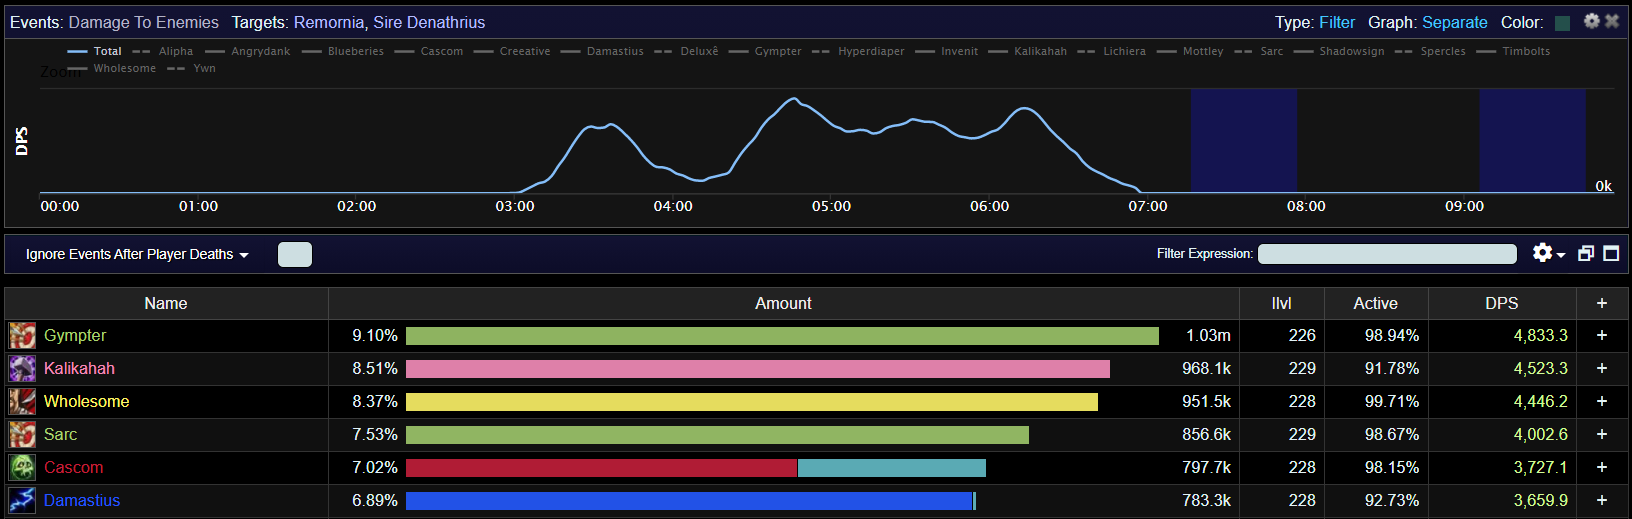The width and height of the screenshot is (1632, 519).
Task: Toggle the Damastius series in the legend
Action: [x=602, y=51]
